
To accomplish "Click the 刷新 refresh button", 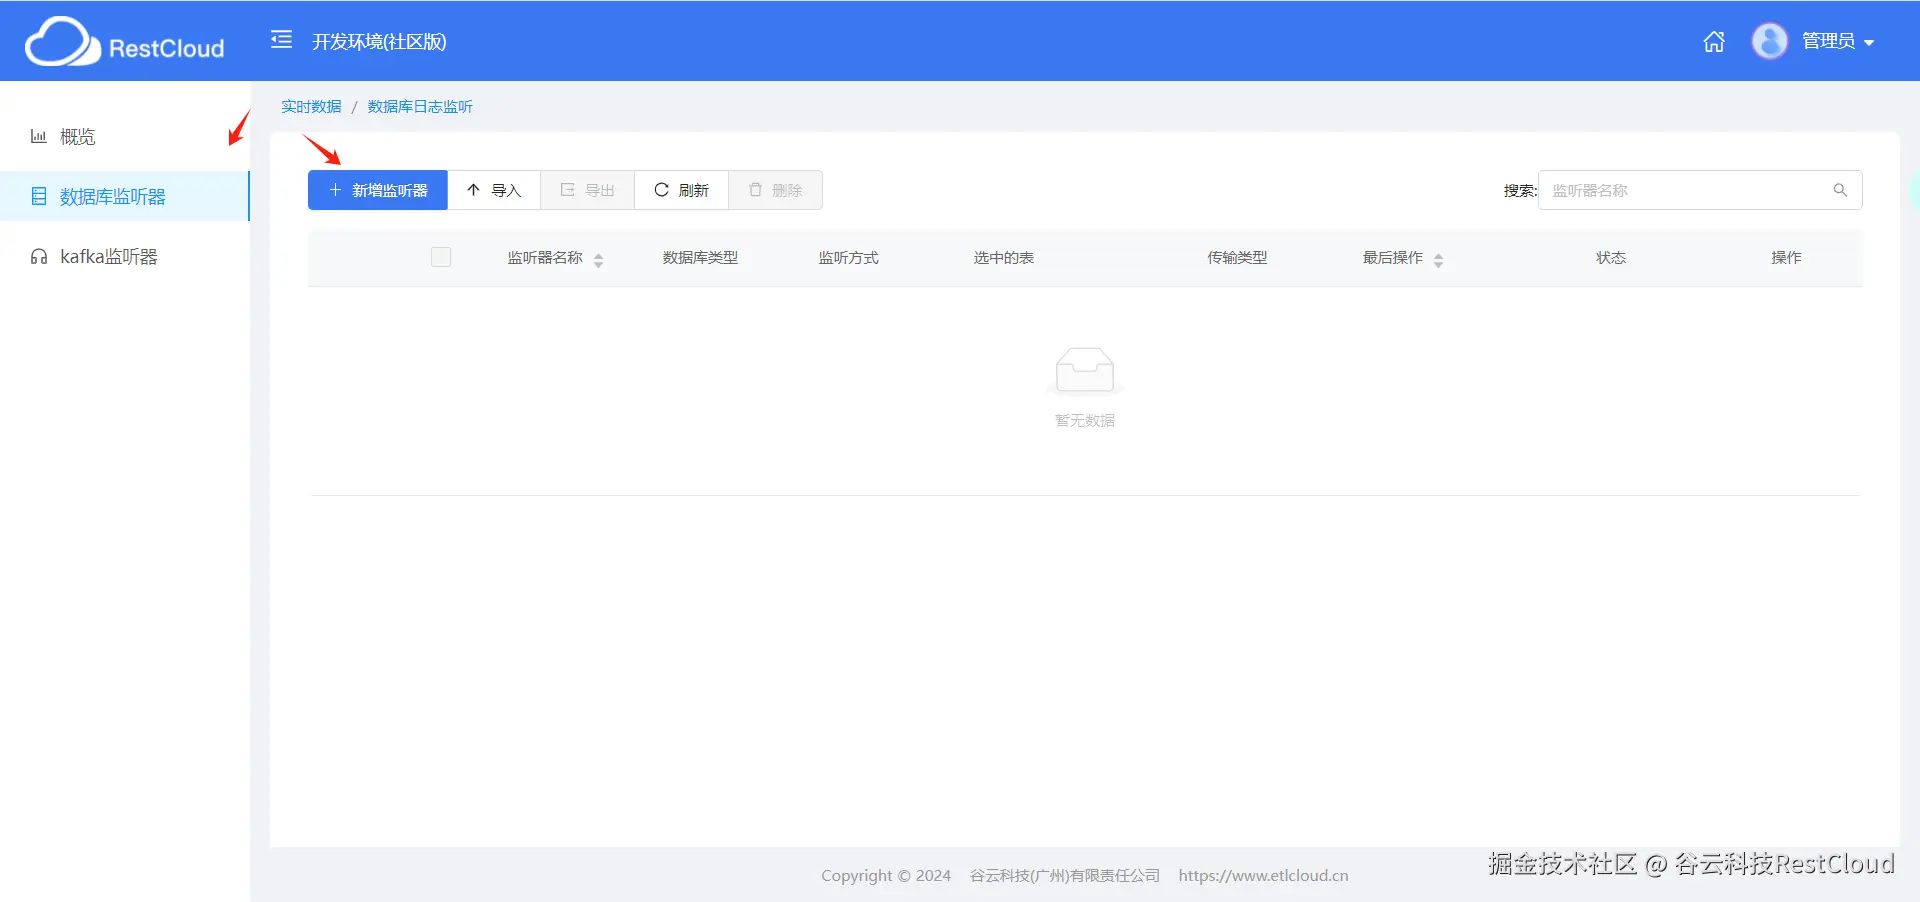I will [681, 190].
